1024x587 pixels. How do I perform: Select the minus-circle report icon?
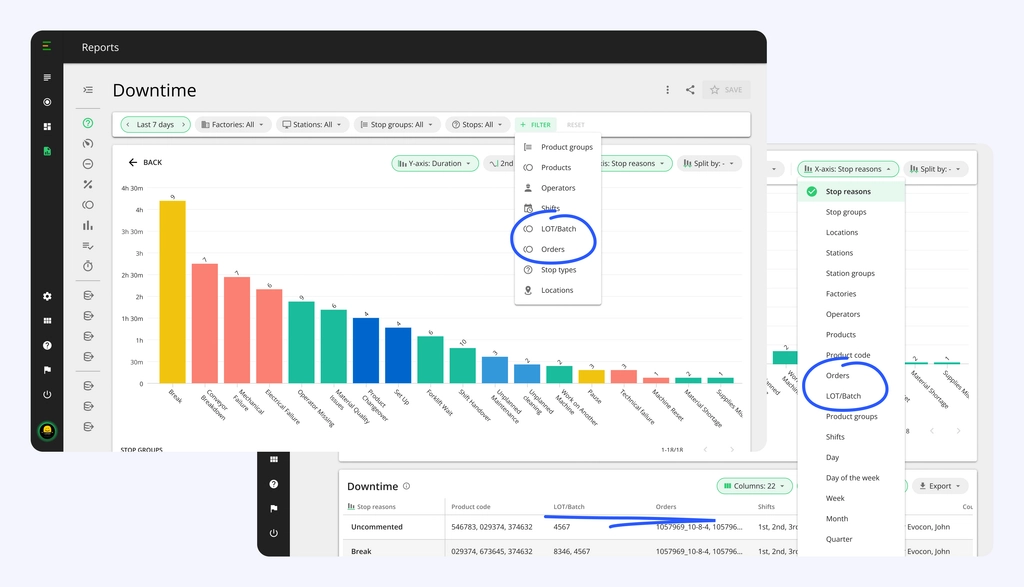pyautogui.click(x=88, y=164)
